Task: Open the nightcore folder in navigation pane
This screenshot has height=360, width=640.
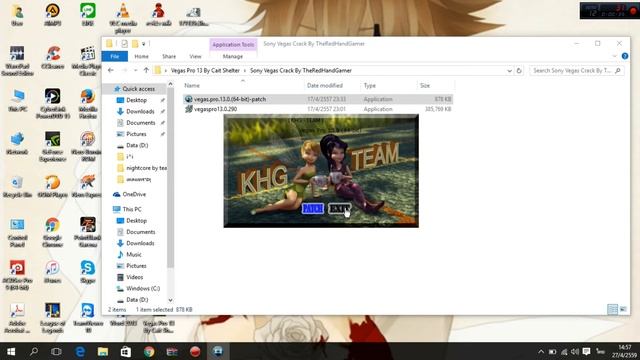Action: [x=142, y=168]
